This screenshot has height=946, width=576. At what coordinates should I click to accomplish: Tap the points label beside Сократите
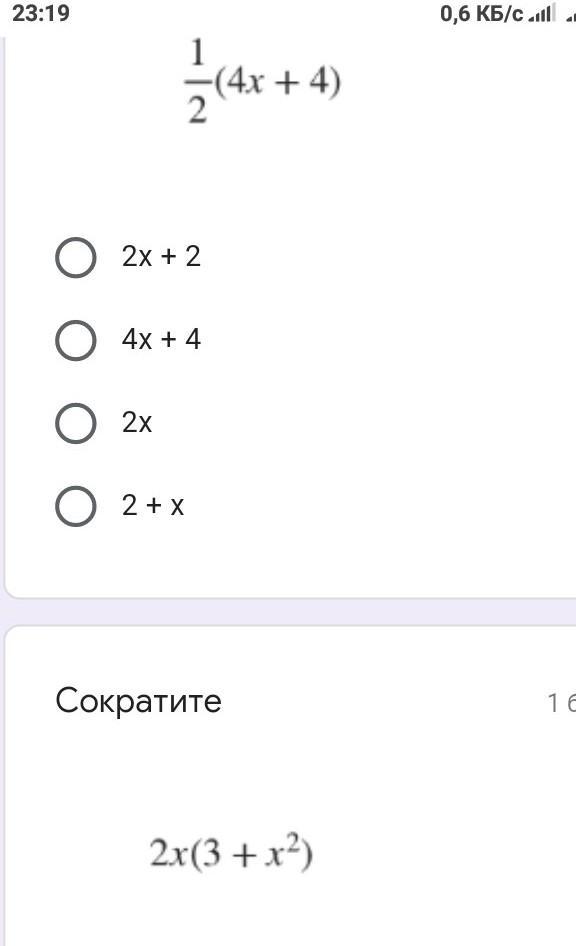coord(561,703)
